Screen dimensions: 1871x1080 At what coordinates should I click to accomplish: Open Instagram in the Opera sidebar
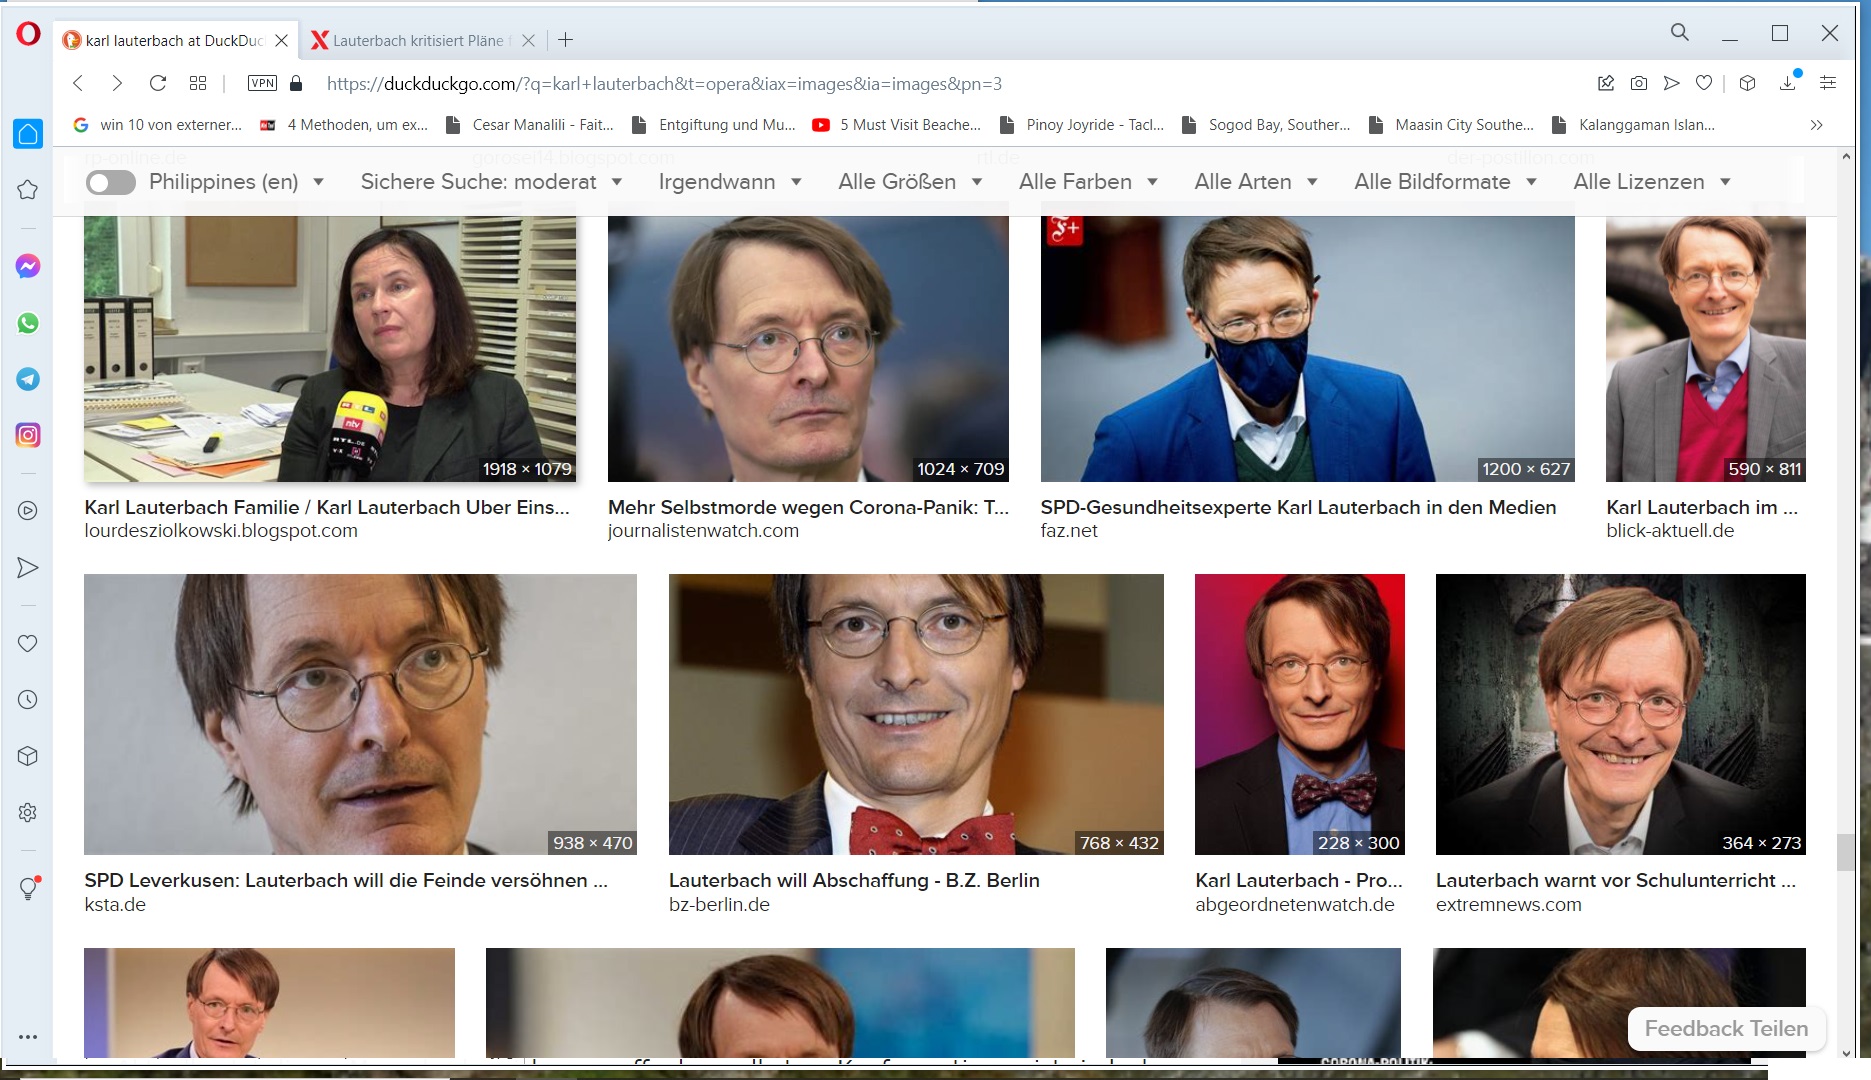[x=28, y=435]
